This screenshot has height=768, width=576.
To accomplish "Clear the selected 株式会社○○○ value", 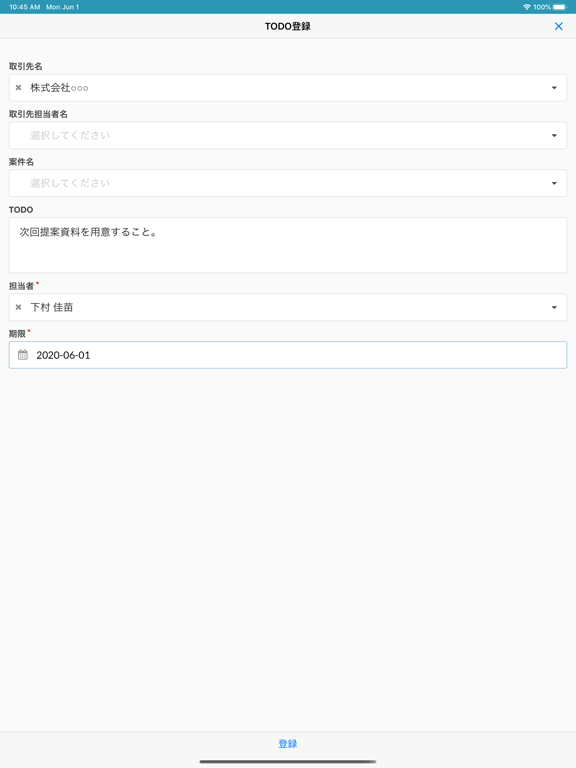I will 18,88.
